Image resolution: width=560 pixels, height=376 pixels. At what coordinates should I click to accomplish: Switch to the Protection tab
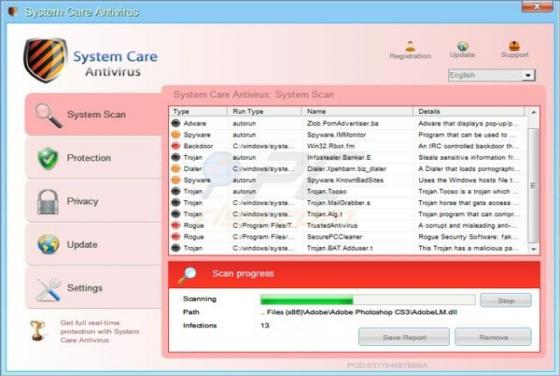94,158
